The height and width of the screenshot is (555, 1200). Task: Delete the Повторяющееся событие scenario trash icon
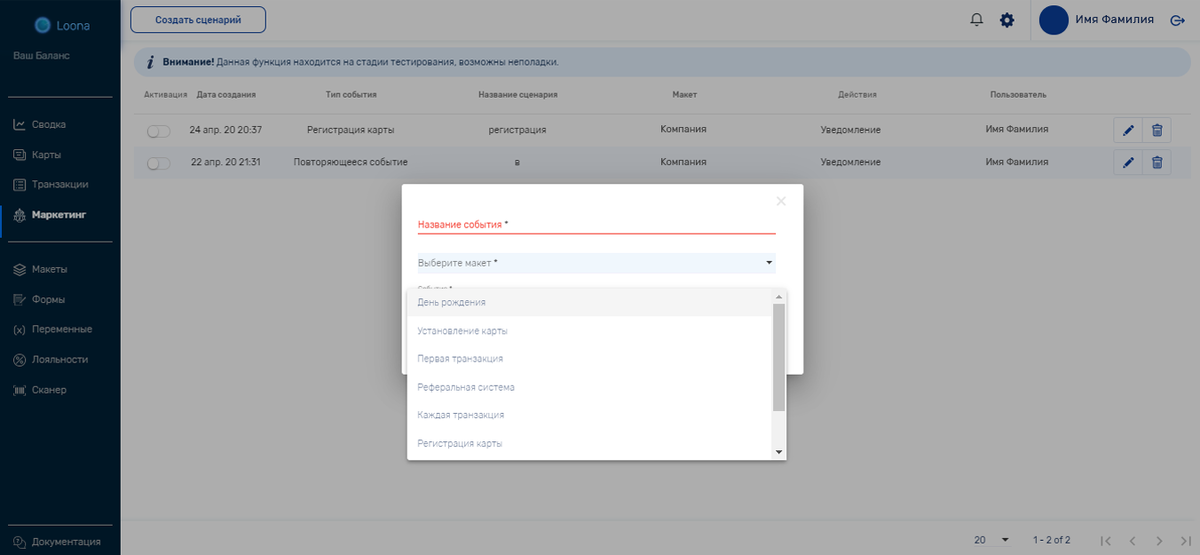click(1157, 163)
